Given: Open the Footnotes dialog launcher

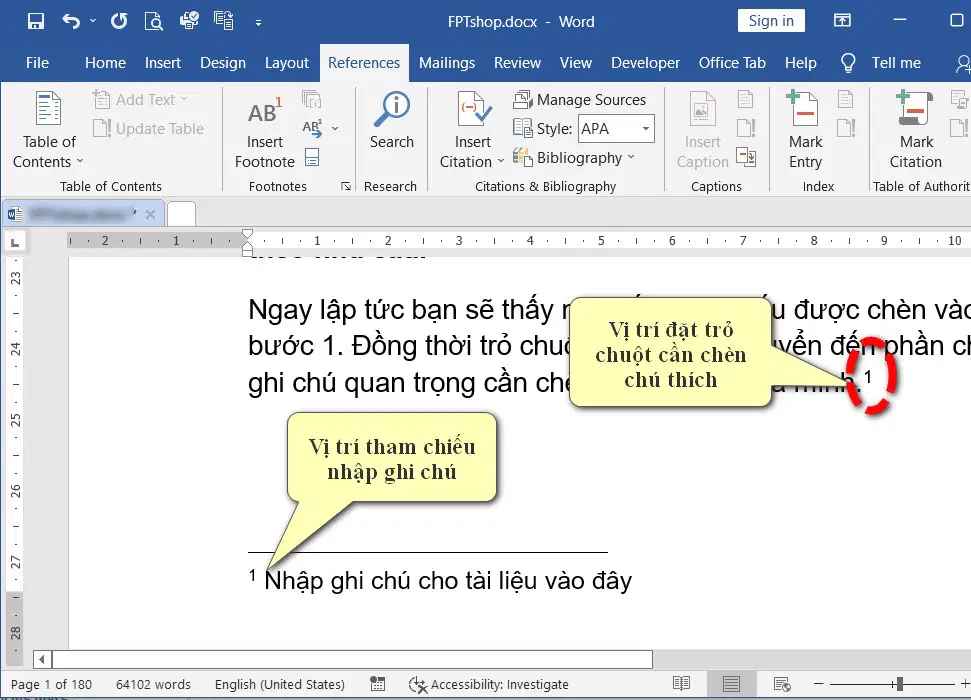Looking at the screenshot, I should coord(346,186).
